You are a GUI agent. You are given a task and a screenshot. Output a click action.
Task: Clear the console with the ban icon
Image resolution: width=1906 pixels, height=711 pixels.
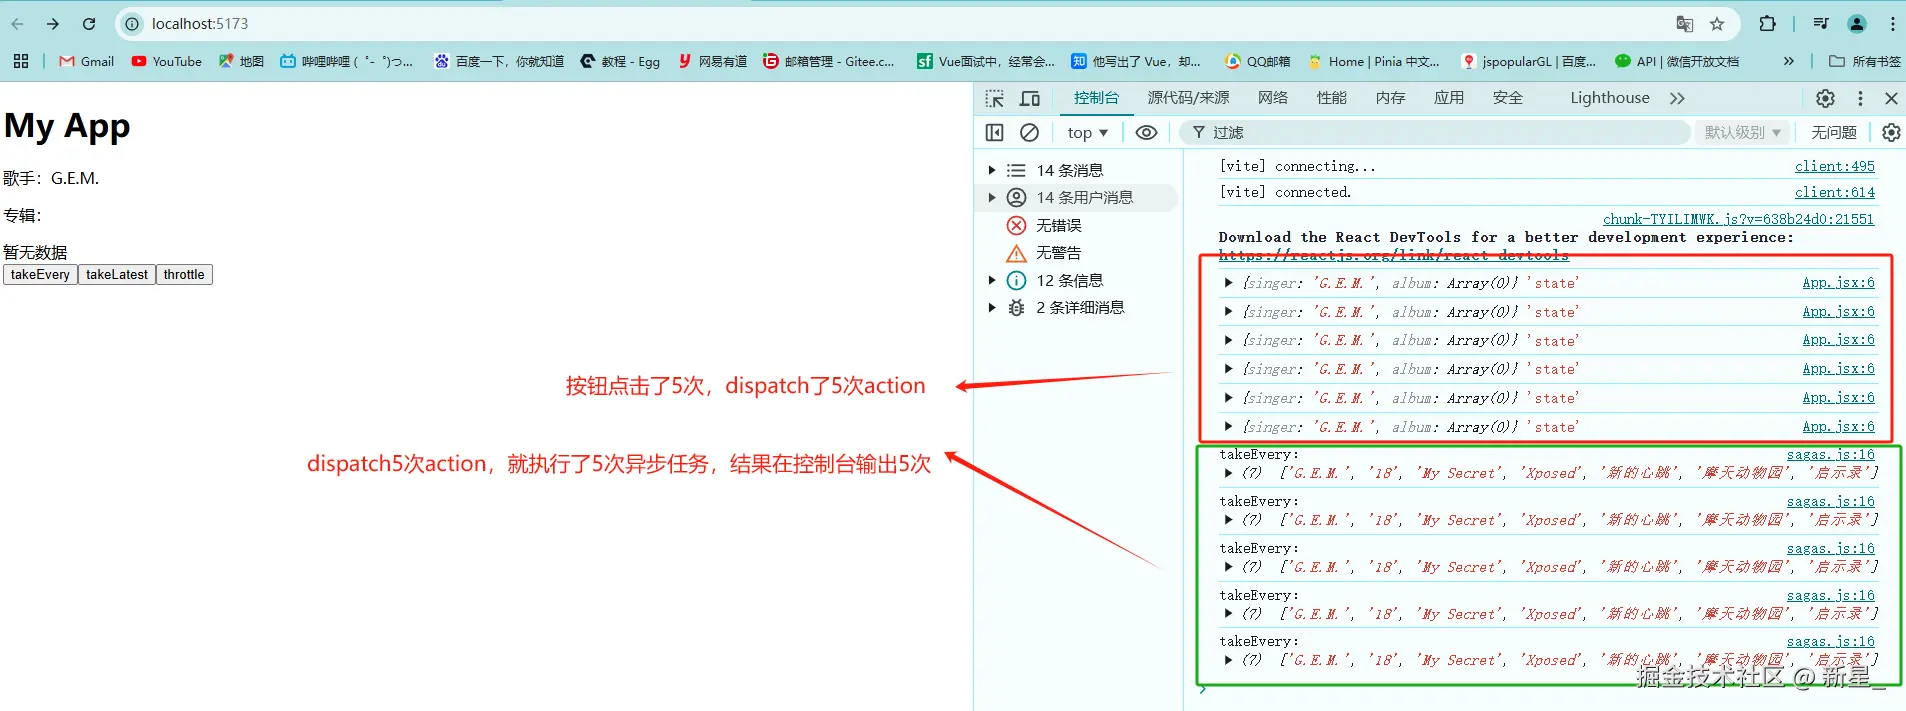coord(1029,132)
